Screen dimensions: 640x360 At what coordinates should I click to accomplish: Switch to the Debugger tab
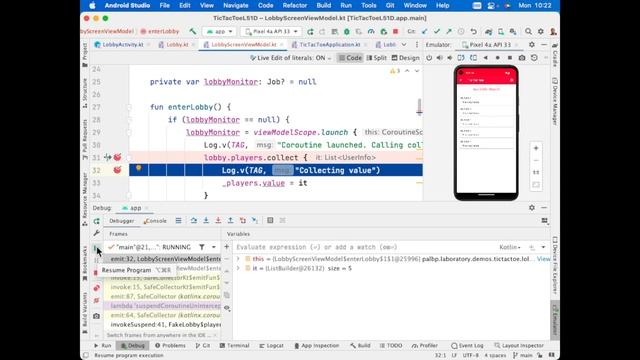(121, 221)
